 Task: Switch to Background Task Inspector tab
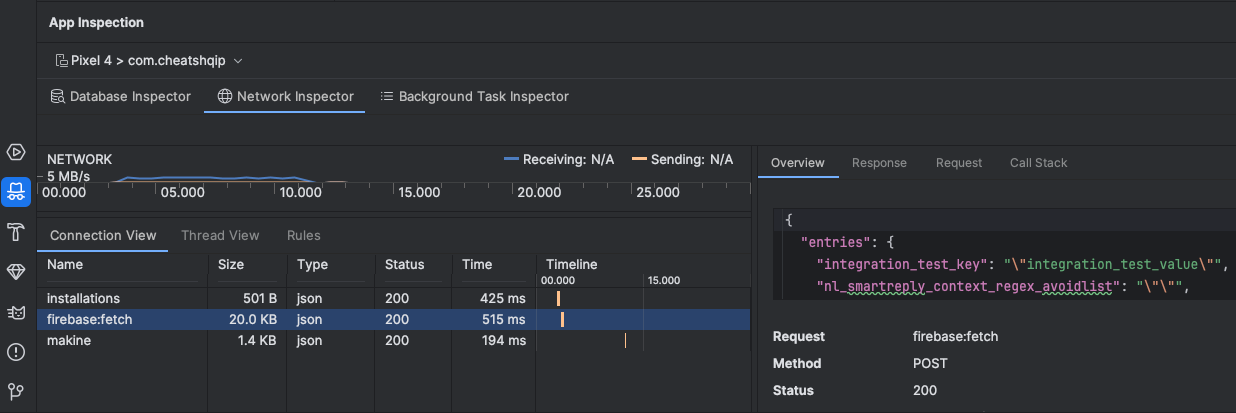tap(474, 97)
